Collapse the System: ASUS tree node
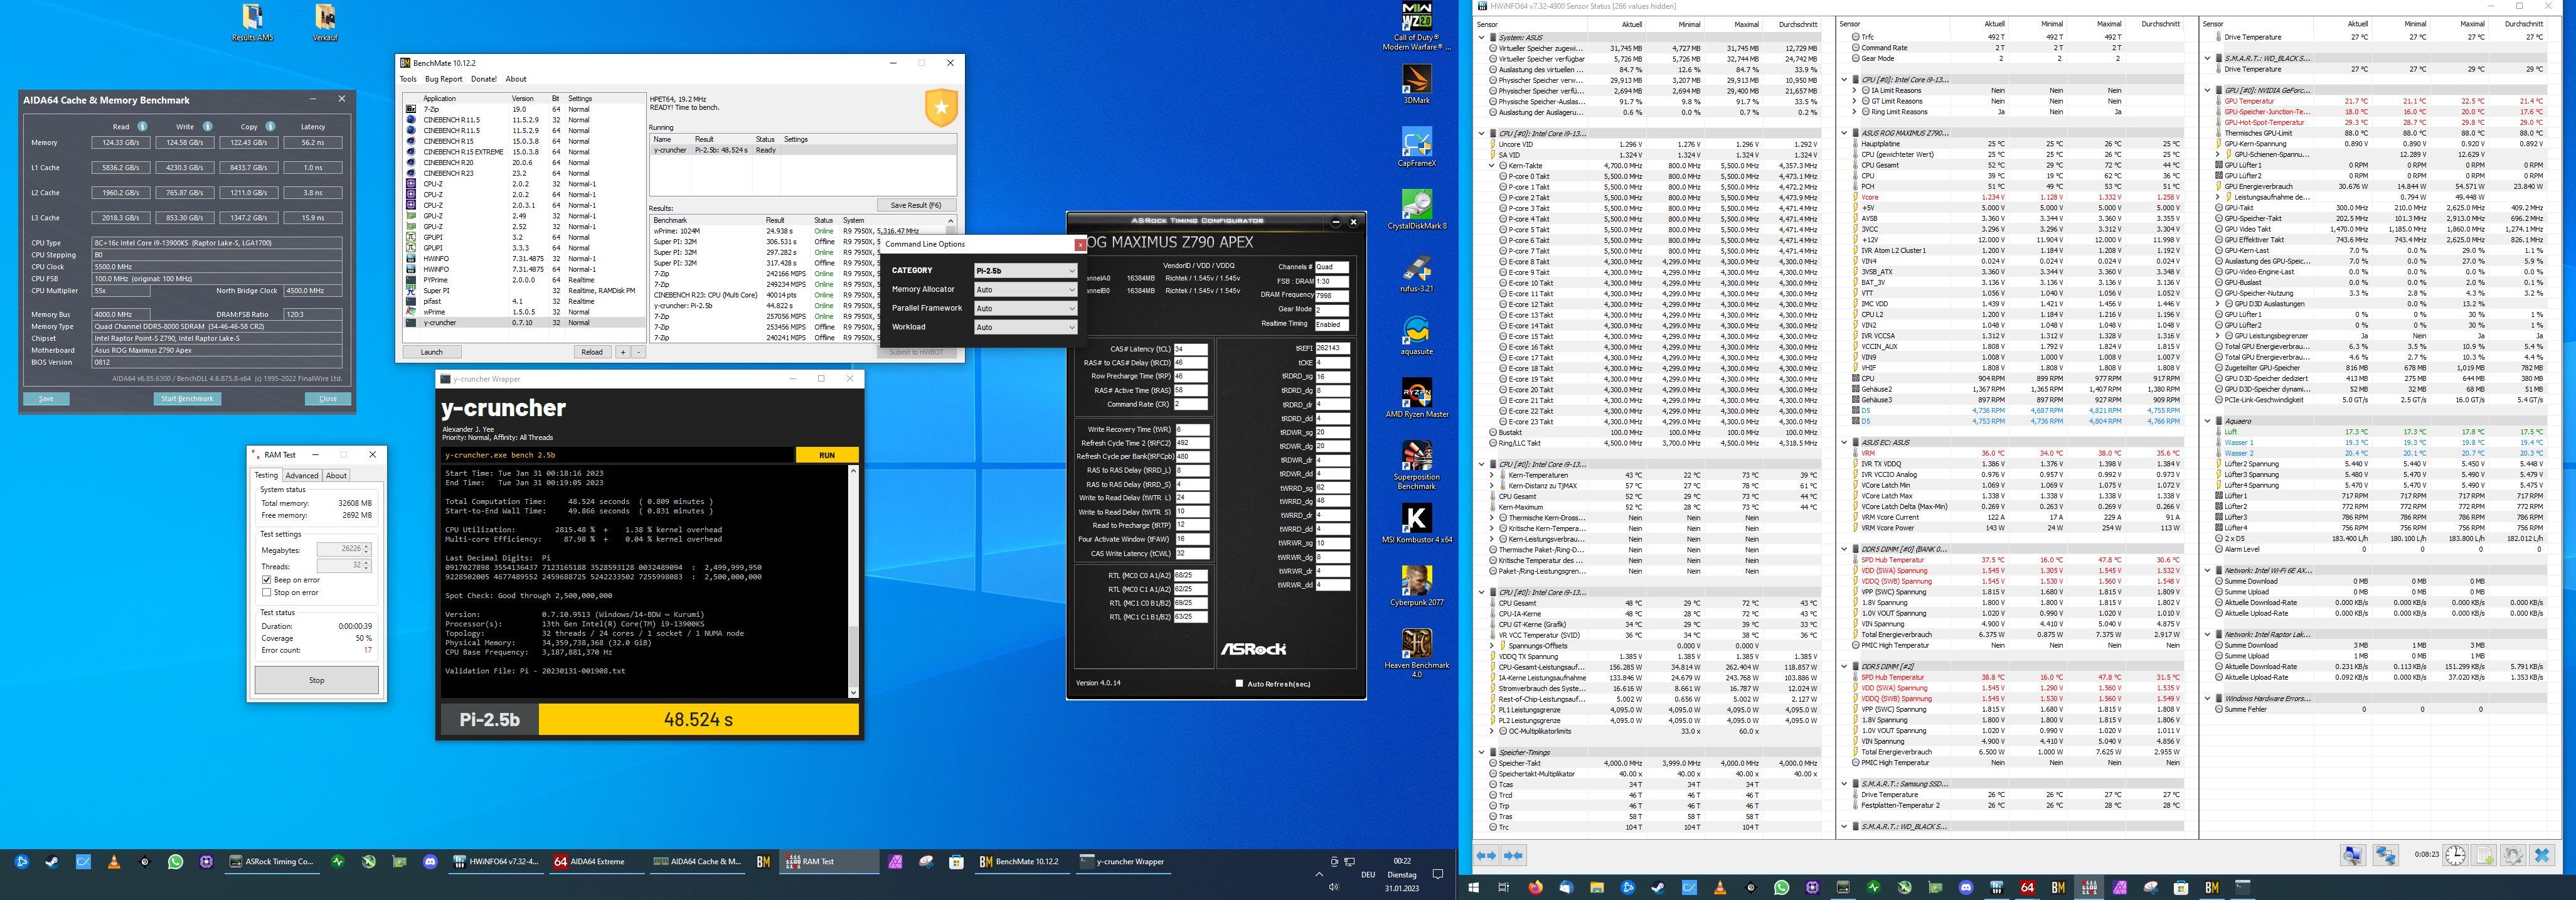 (x=1482, y=37)
